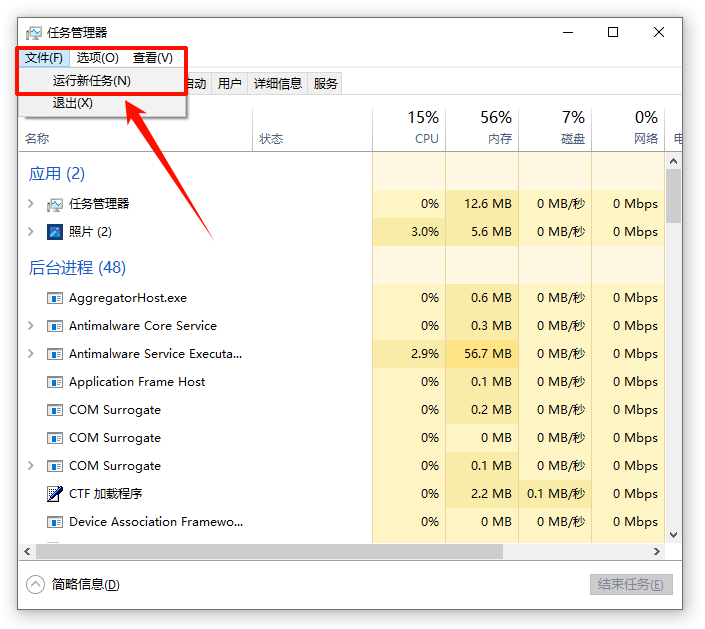
Task: Click the 照片 app icon
Action: (x=55, y=232)
